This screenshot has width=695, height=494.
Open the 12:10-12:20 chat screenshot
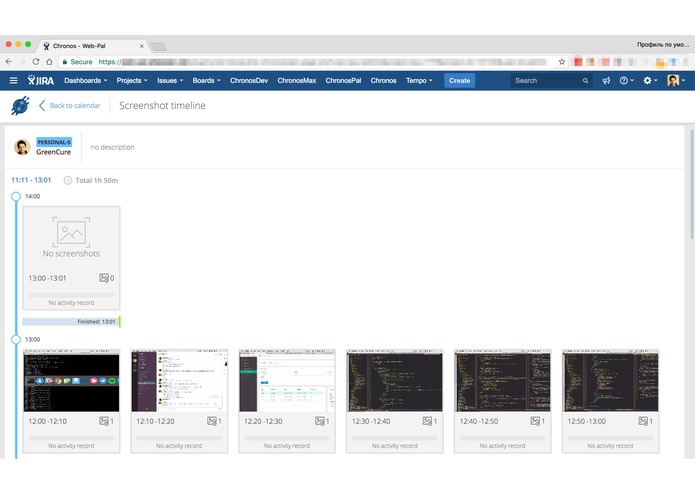click(x=179, y=381)
